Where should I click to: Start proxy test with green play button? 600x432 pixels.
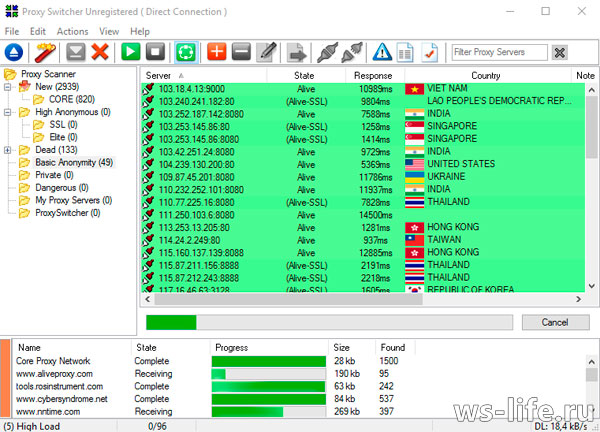click(130, 52)
